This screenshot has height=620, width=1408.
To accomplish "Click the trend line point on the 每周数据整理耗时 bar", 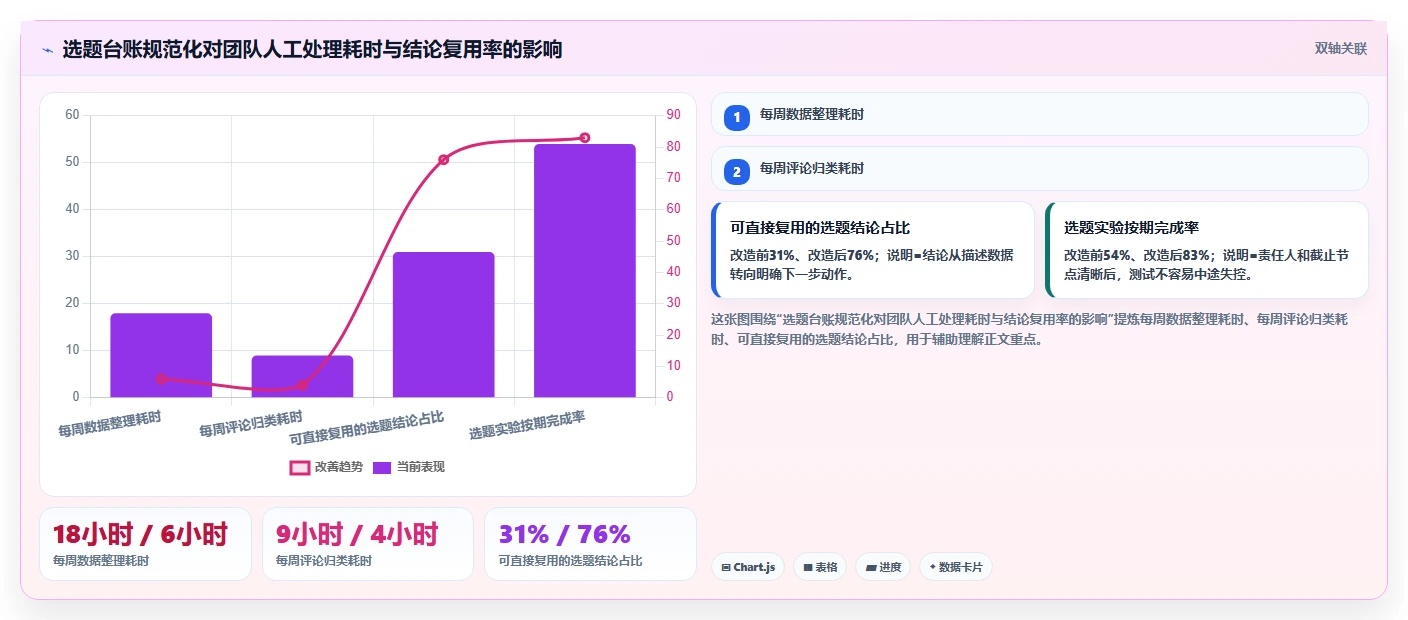I will point(161,379).
